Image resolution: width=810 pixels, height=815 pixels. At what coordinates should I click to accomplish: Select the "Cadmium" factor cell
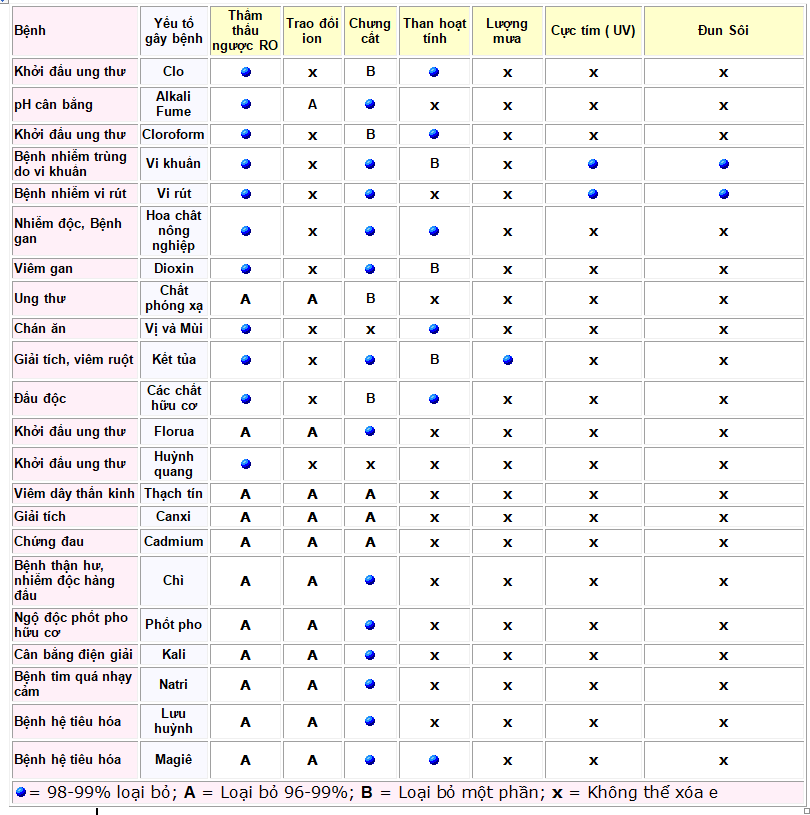click(174, 542)
